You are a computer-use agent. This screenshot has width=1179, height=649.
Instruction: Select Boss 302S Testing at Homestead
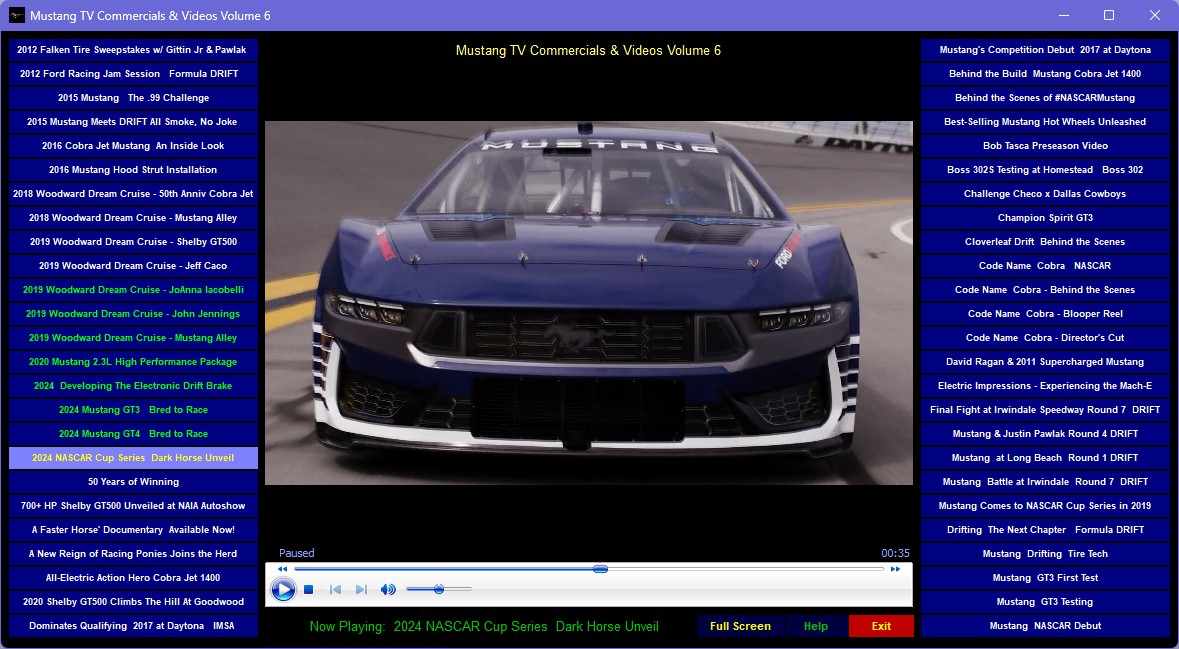click(x=1045, y=170)
